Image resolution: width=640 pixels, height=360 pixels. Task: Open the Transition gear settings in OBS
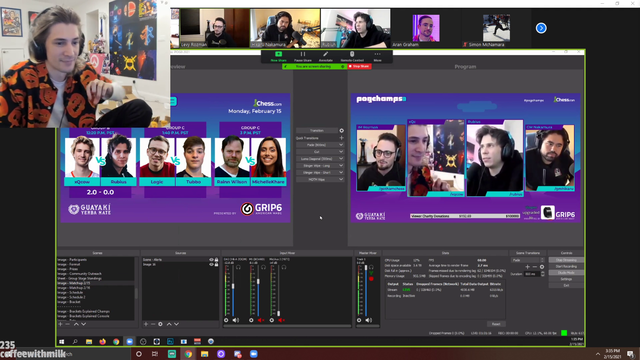(x=342, y=131)
